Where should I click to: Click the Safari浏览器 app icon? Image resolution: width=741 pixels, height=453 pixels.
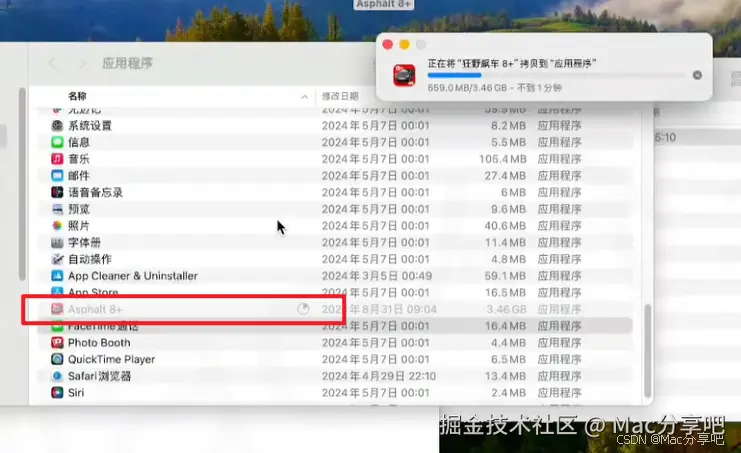tap(57, 376)
